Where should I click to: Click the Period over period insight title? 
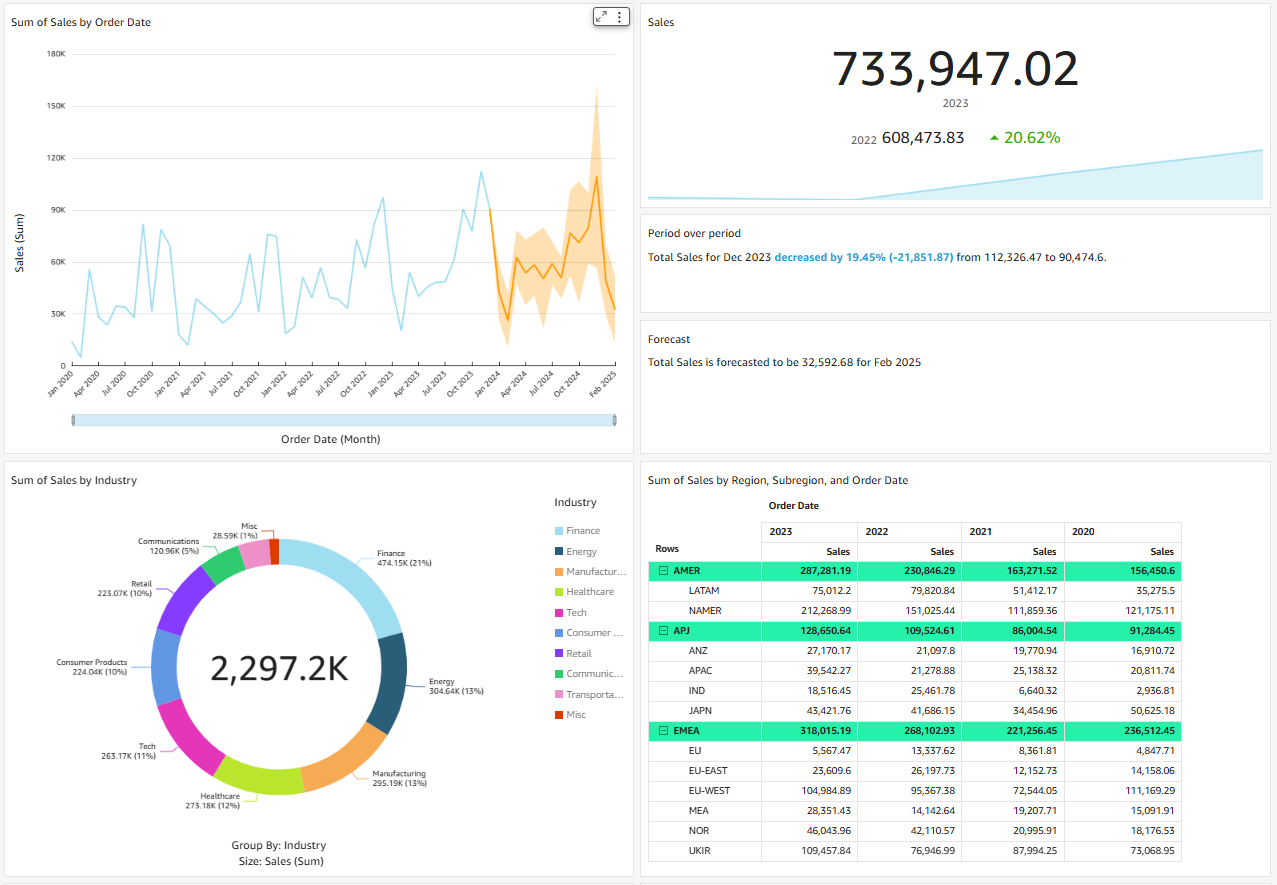694,233
